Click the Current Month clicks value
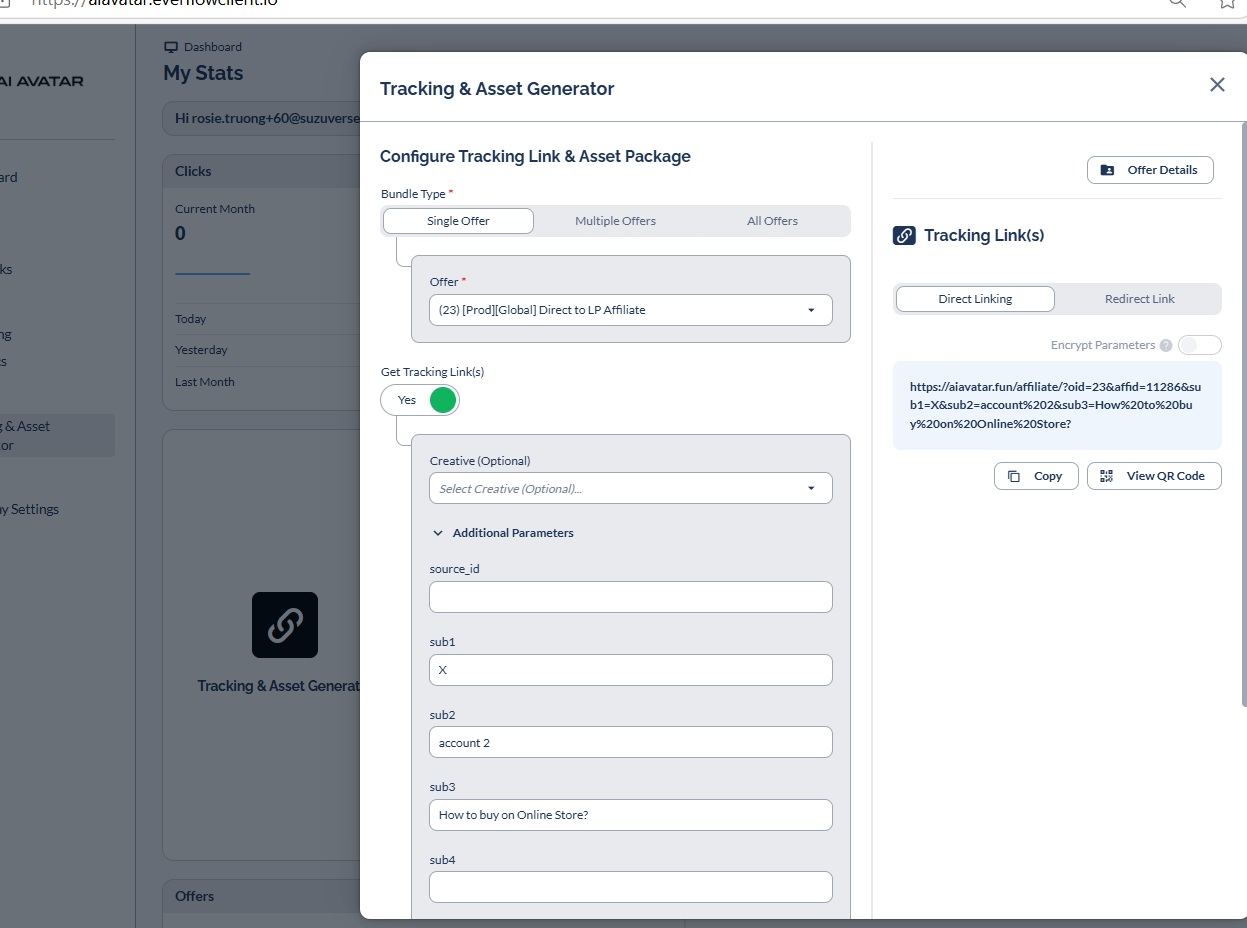Image resolution: width=1247 pixels, height=928 pixels. tap(180, 234)
